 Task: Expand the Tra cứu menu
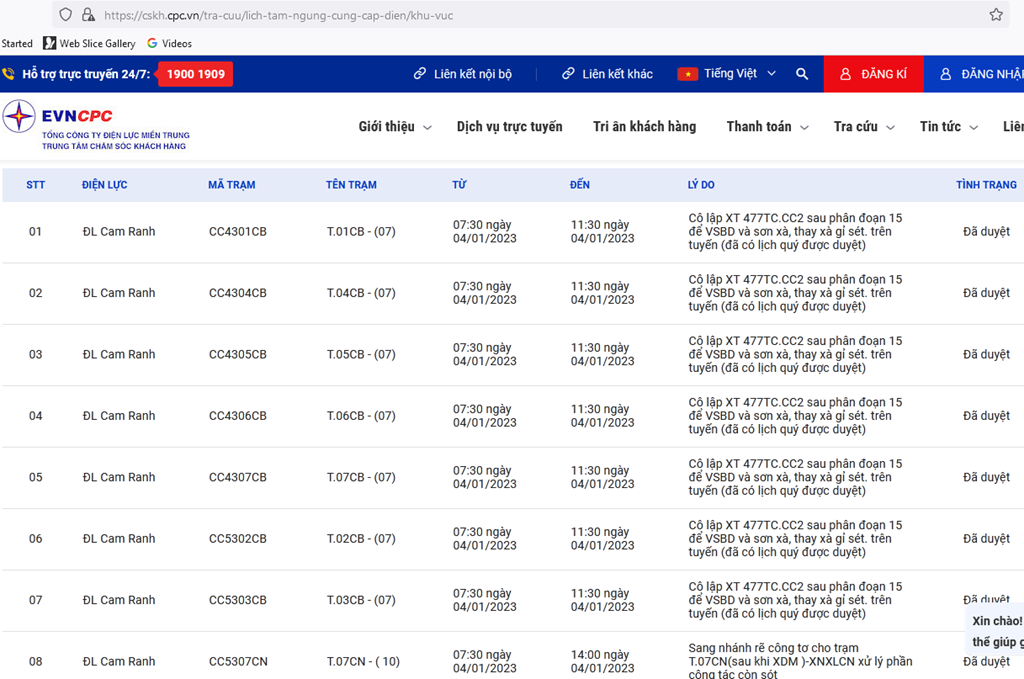(864, 127)
